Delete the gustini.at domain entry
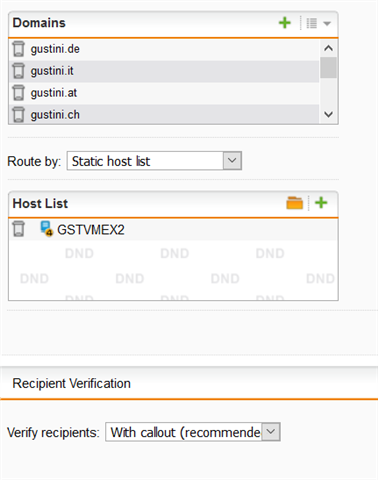378x480 pixels. coord(19,93)
